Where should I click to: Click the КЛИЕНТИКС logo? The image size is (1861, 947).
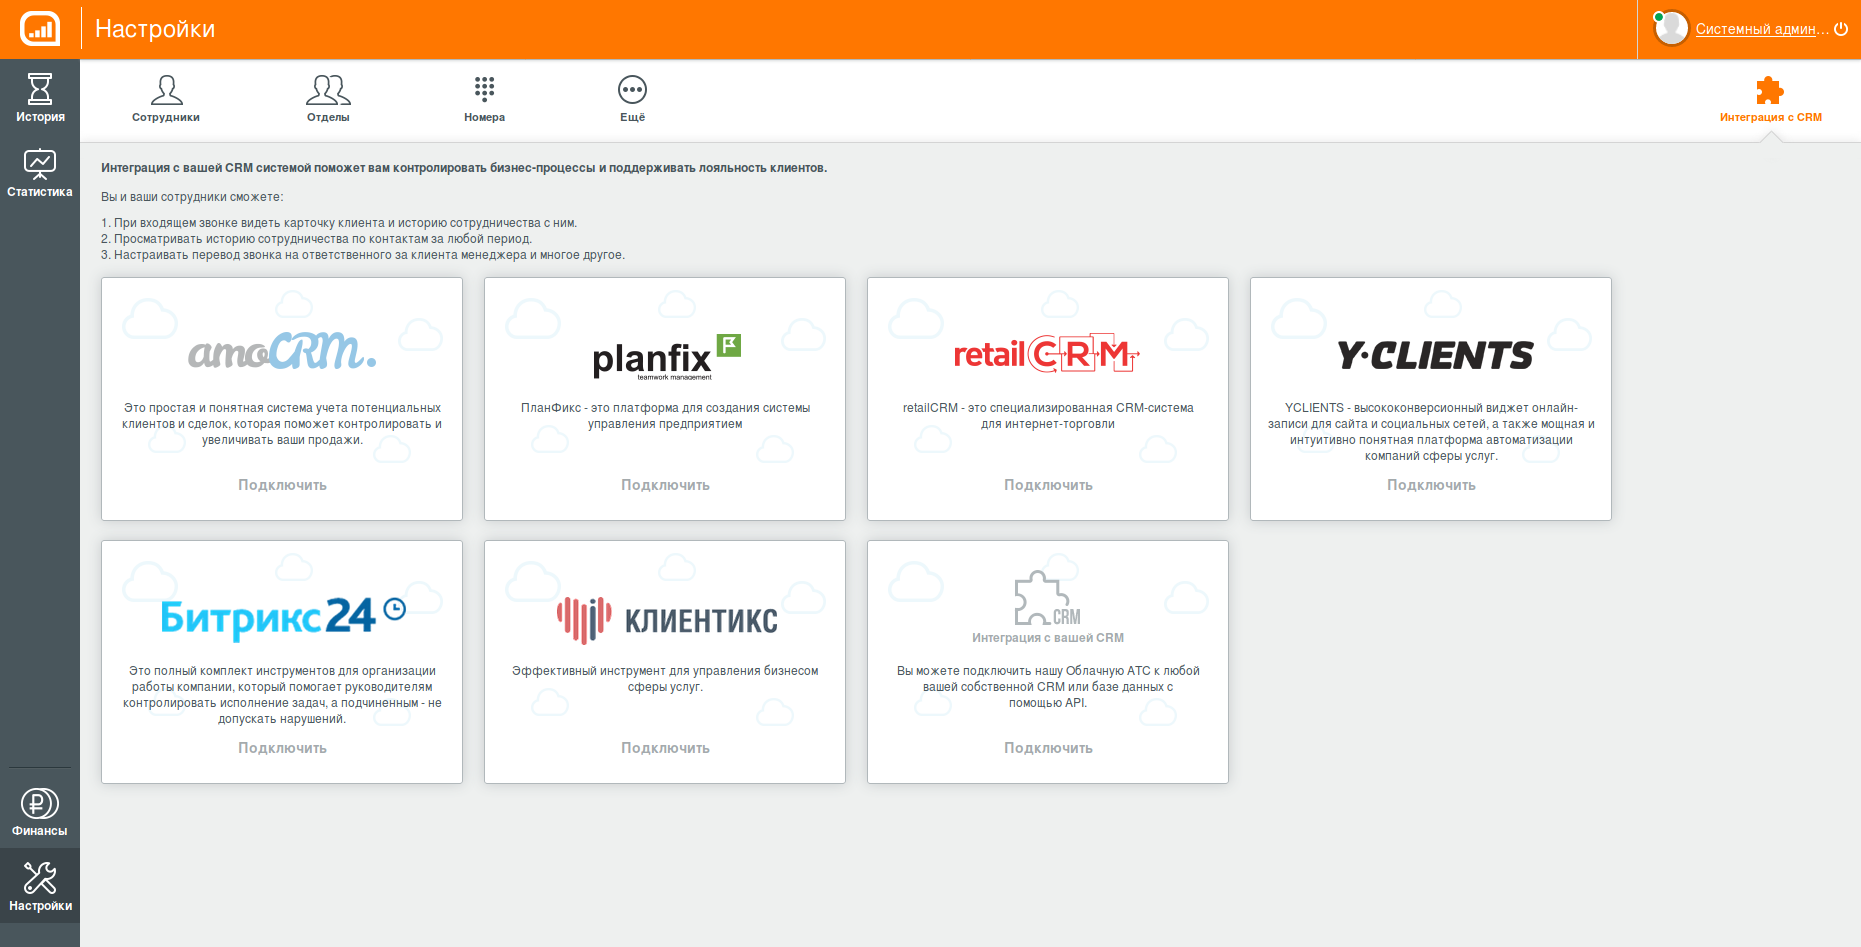(667, 620)
